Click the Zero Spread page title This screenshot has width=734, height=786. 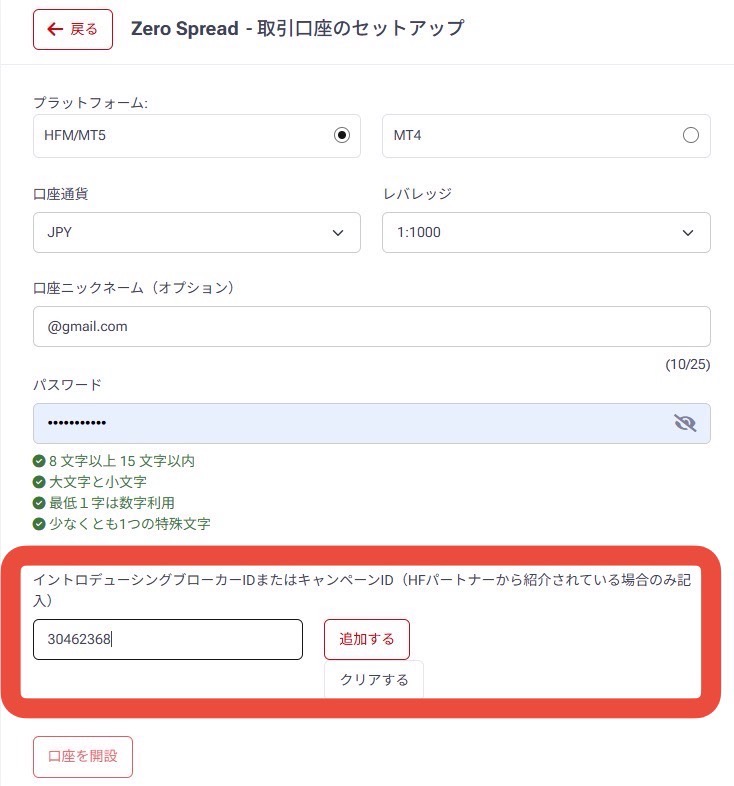point(297,28)
